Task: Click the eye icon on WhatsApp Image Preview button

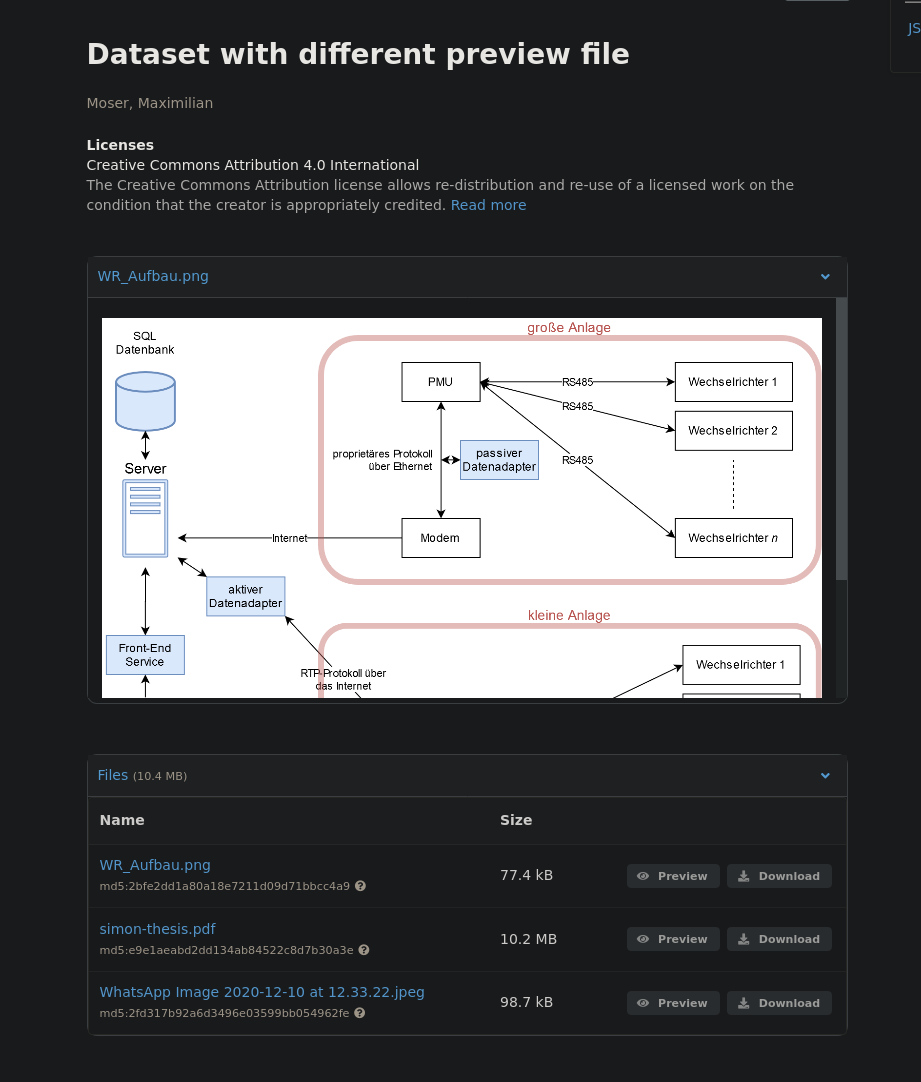Action: [643, 1003]
